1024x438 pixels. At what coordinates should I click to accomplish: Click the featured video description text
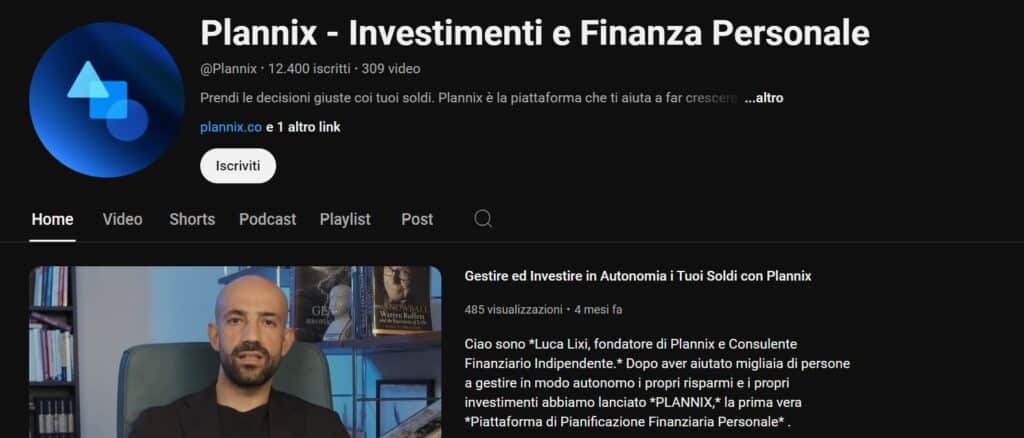(x=657, y=383)
